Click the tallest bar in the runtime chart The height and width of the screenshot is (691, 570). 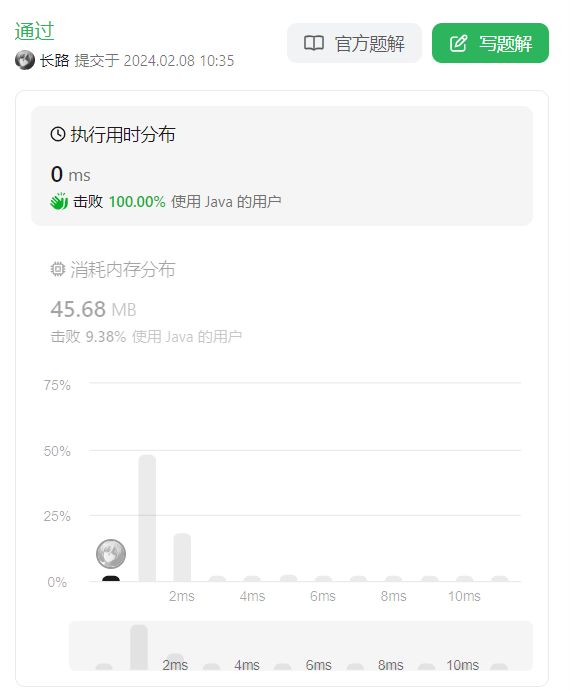pos(147,518)
